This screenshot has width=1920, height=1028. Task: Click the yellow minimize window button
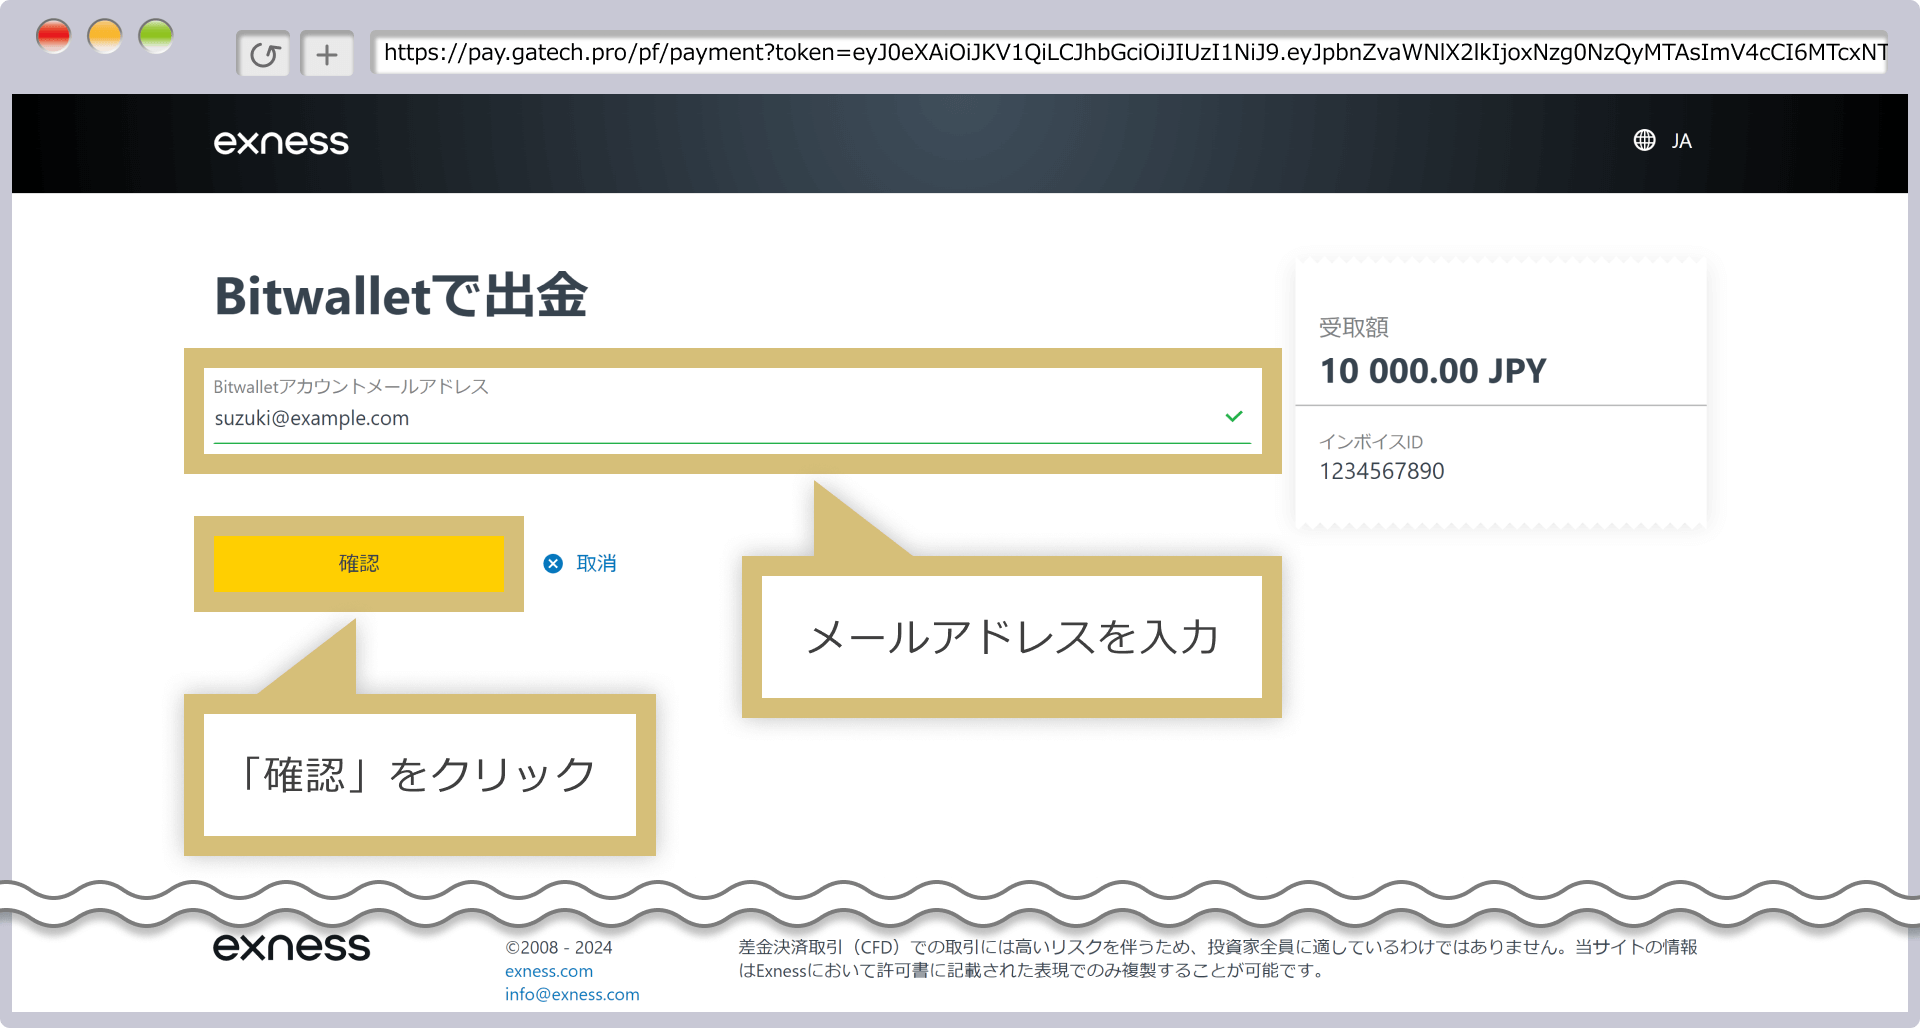tap(105, 37)
